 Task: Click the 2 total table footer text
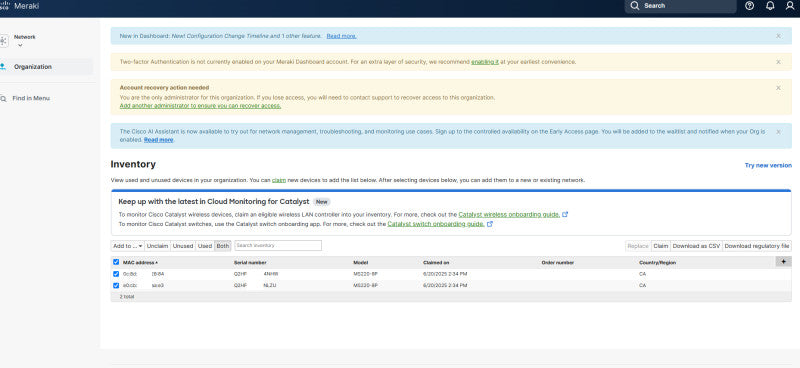(127, 297)
